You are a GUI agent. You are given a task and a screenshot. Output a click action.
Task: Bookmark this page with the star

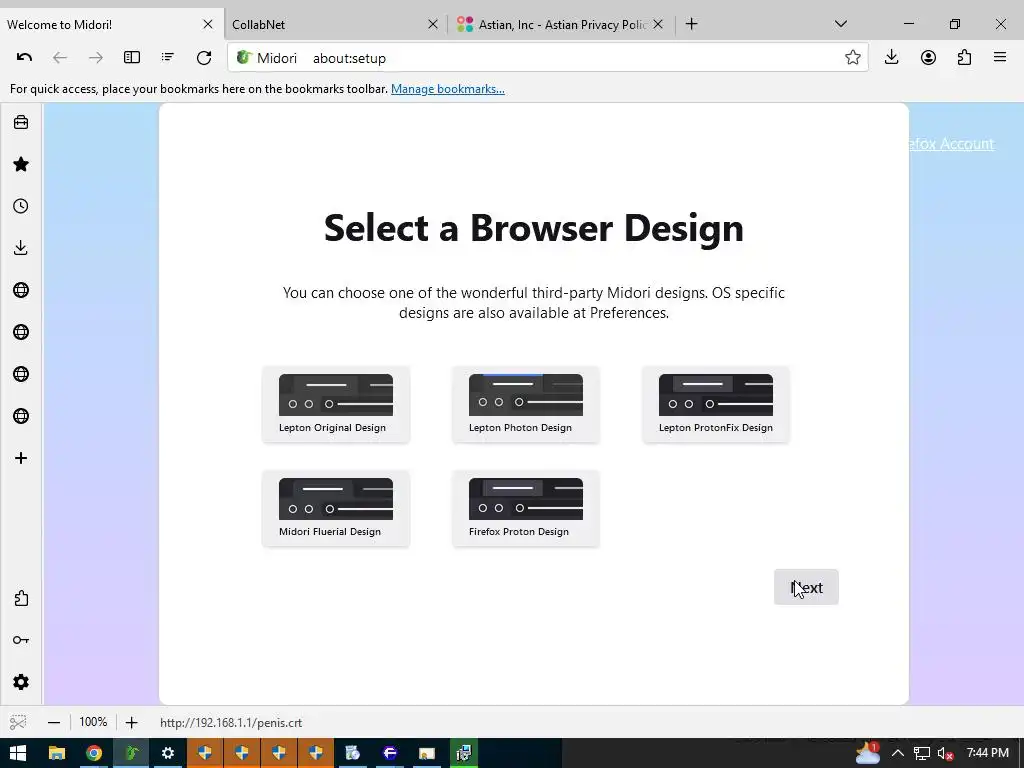pos(852,57)
